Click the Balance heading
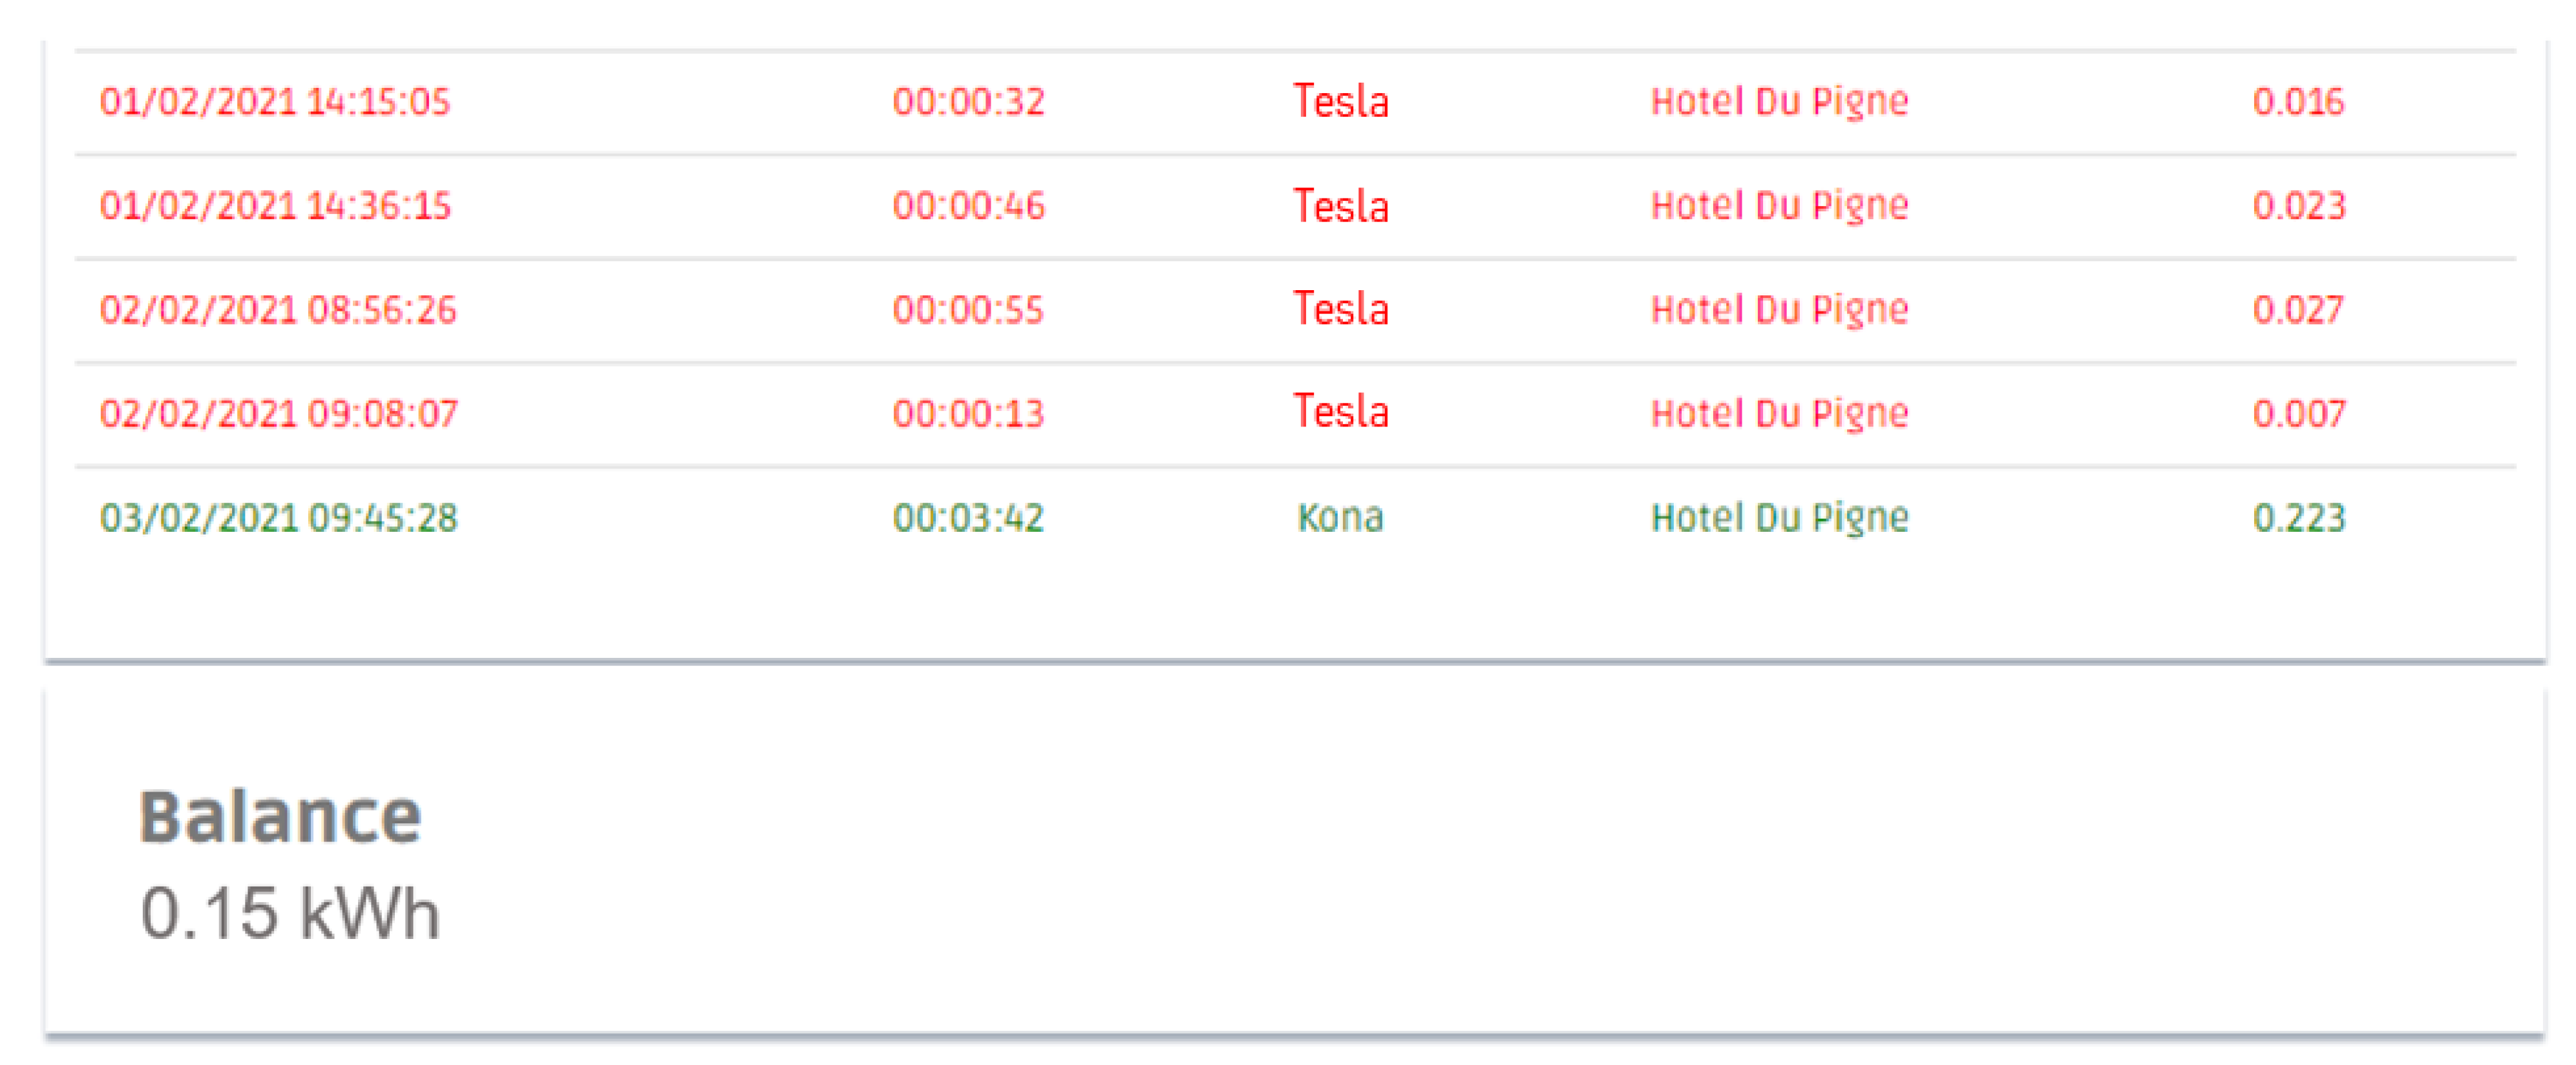The image size is (2576, 1065). [280, 818]
